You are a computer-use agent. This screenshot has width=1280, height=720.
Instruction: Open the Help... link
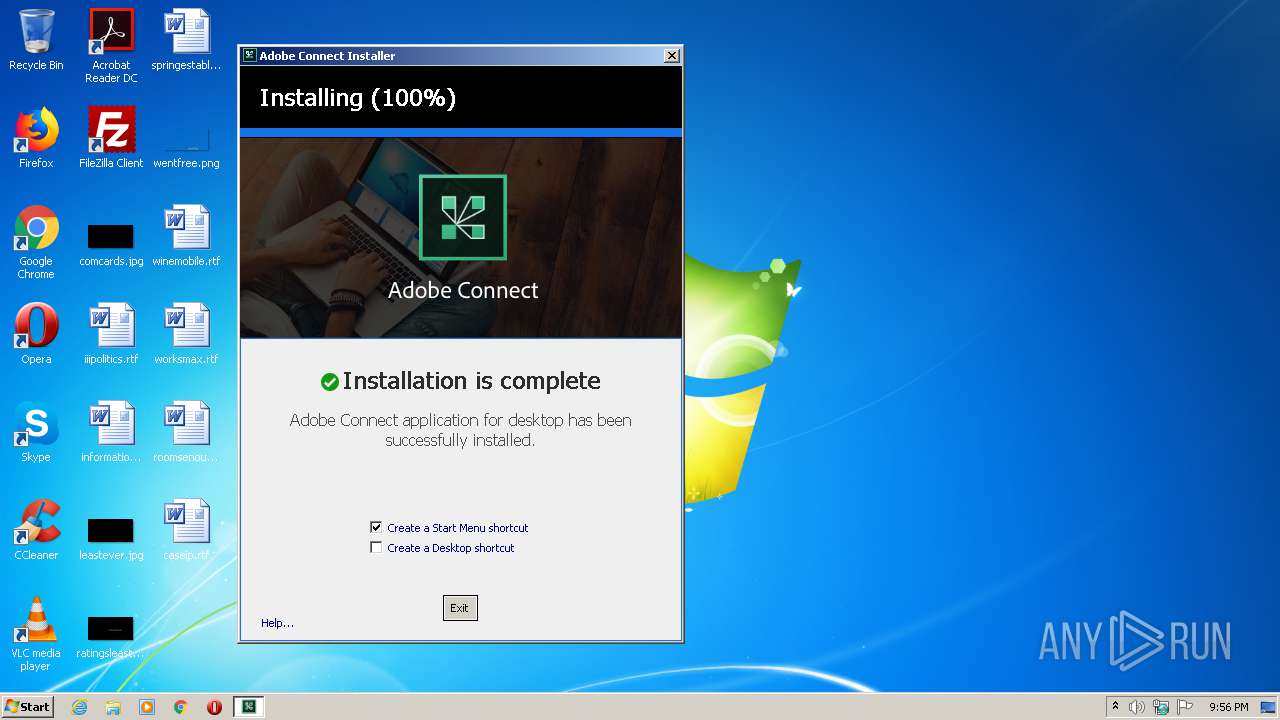(277, 623)
